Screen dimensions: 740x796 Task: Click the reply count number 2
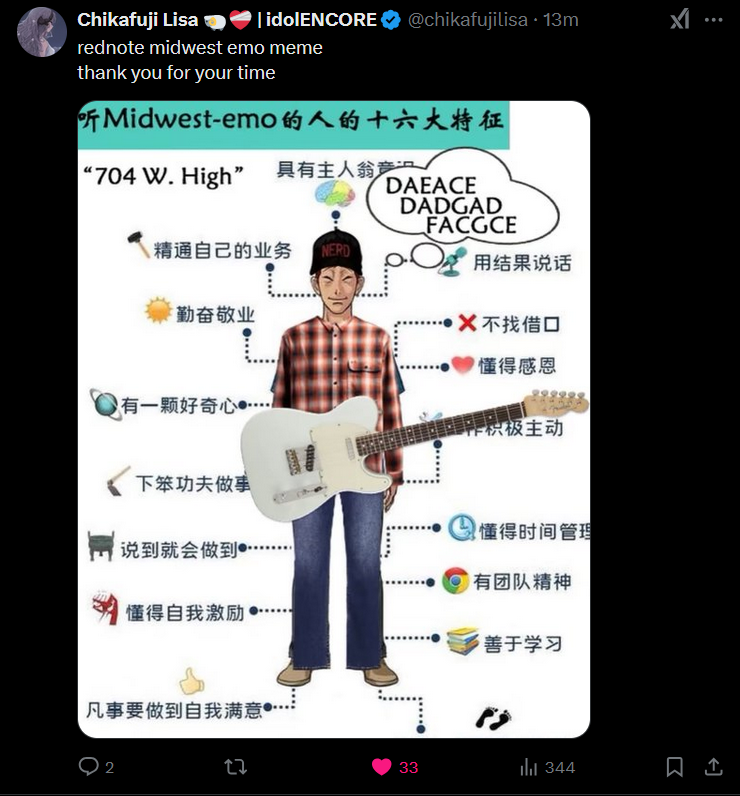click(110, 768)
